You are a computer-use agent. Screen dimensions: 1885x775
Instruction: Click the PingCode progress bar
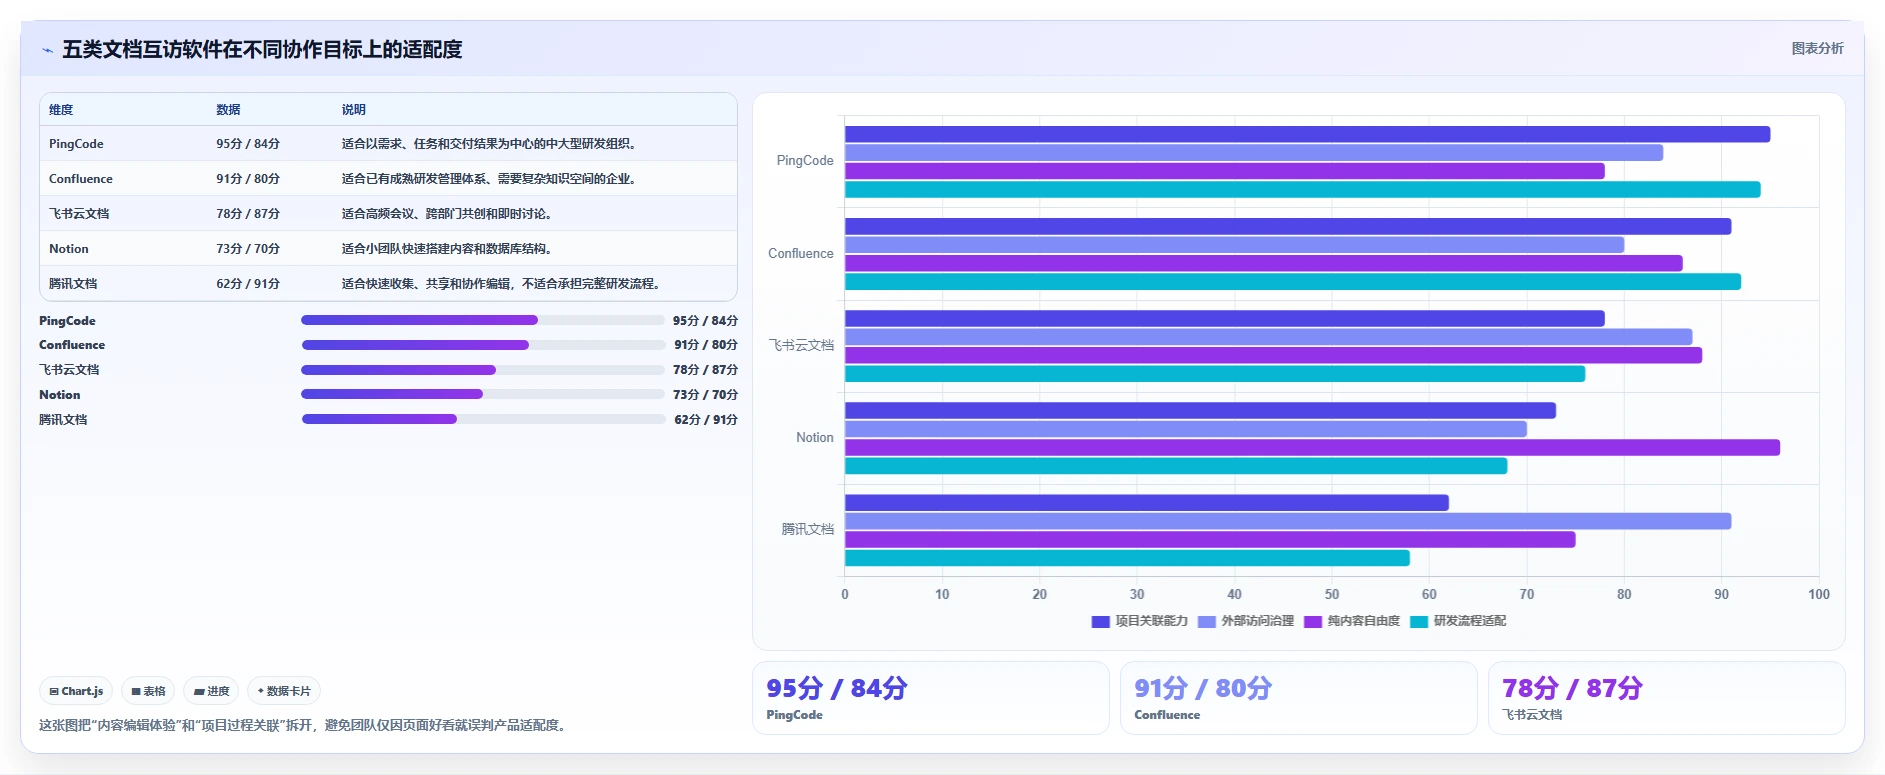(483, 320)
